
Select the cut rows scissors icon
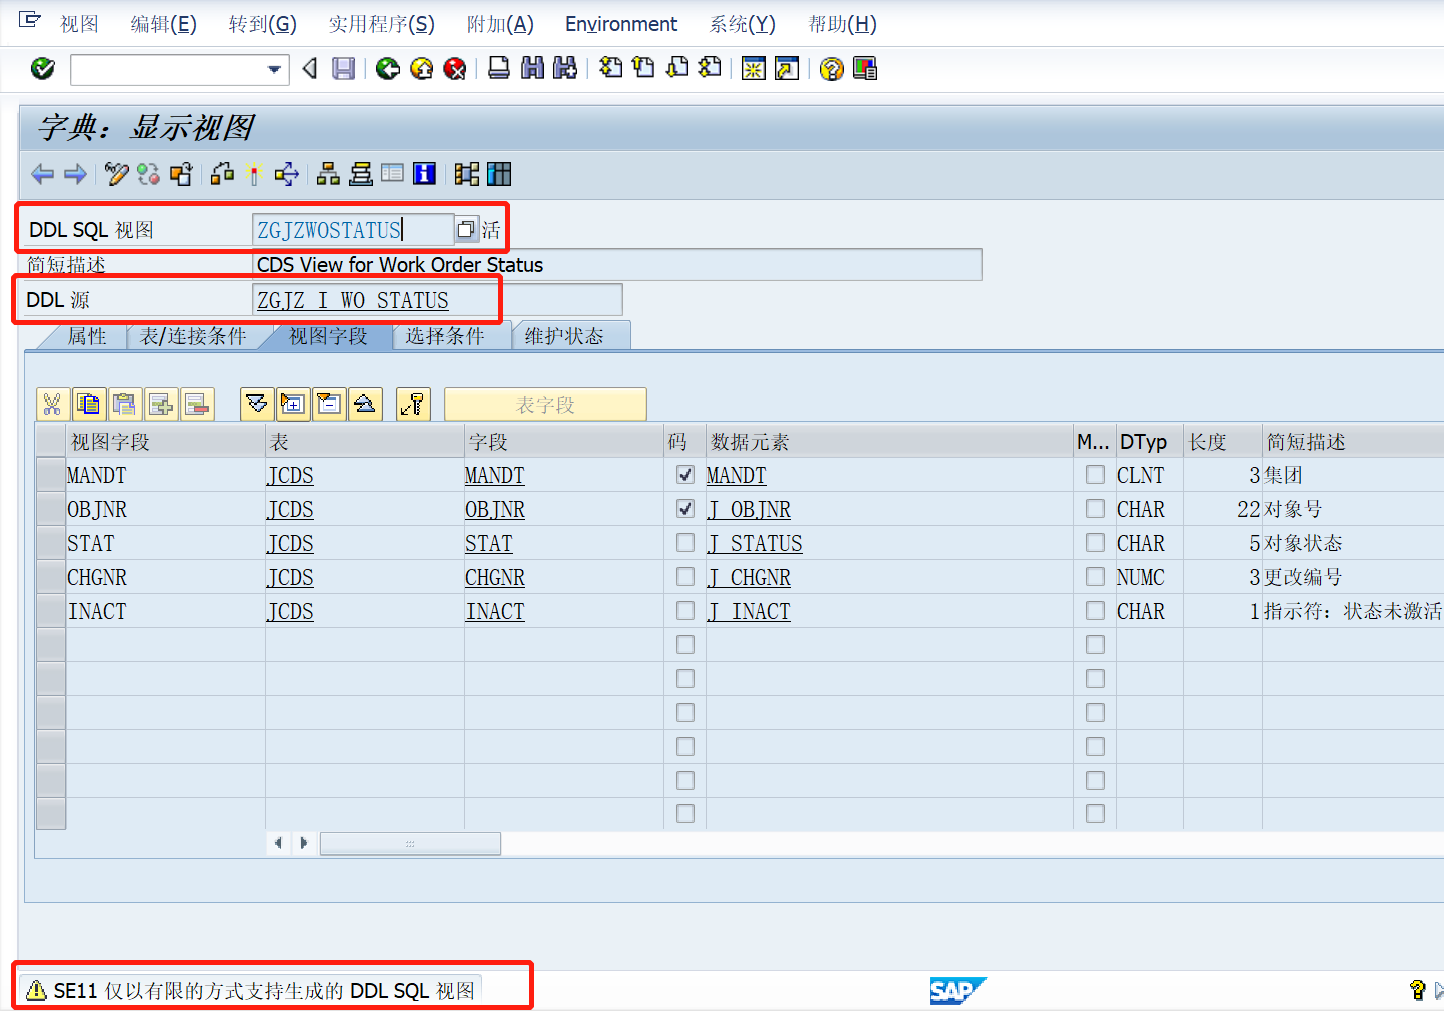click(52, 403)
